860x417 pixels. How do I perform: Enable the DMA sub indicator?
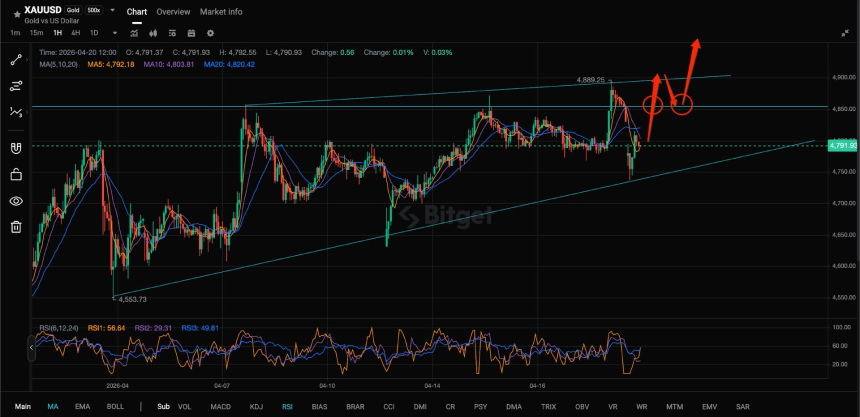click(x=514, y=407)
